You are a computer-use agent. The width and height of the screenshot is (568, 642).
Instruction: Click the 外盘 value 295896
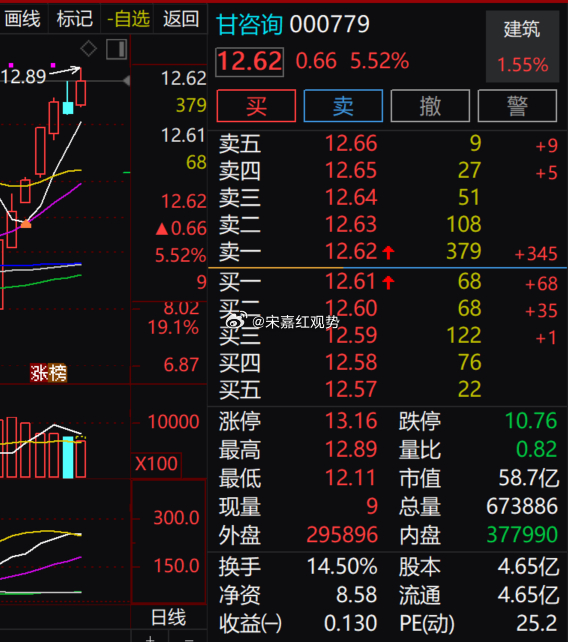pyautogui.click(x=342, y=535)
